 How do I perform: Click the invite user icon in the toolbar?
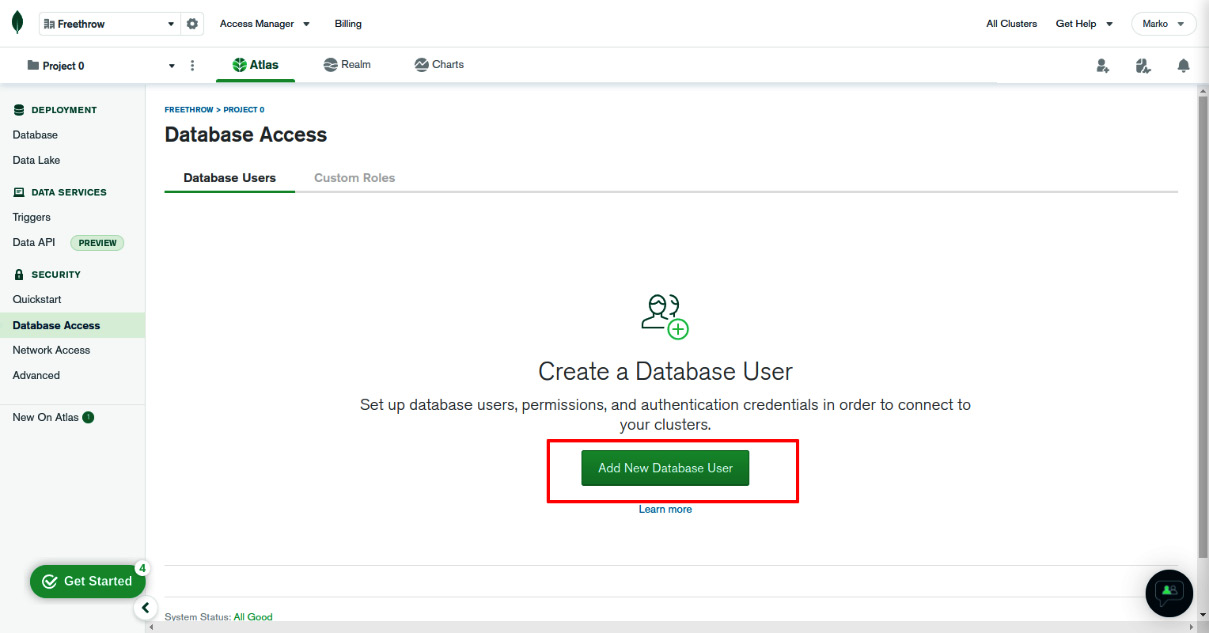click(1102, 65)
